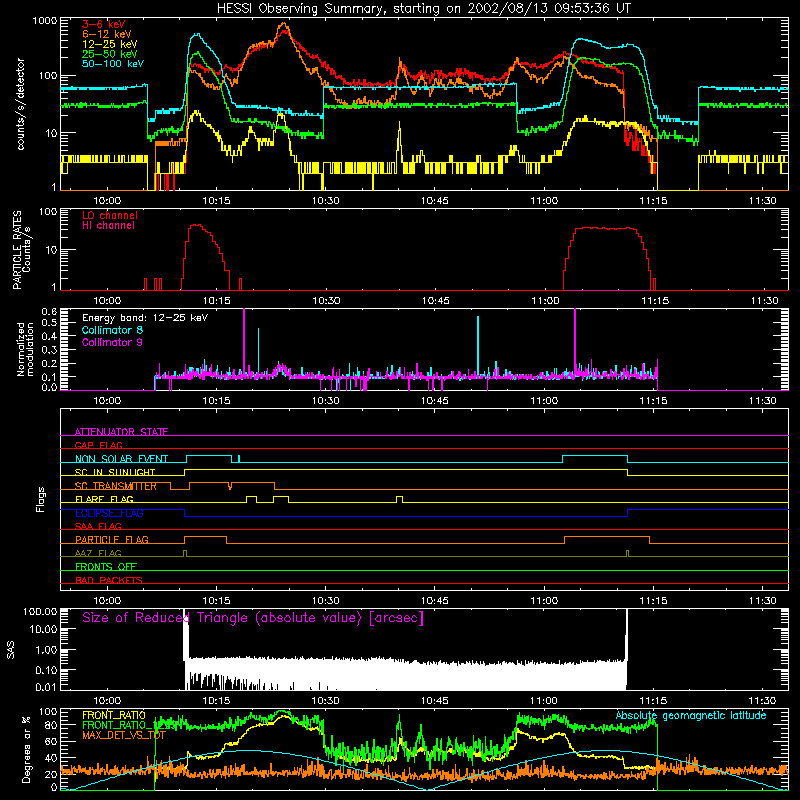The image size is (800, 800).
Task: Click the PARTICLE RATES axis label
Action: point(17,250)
